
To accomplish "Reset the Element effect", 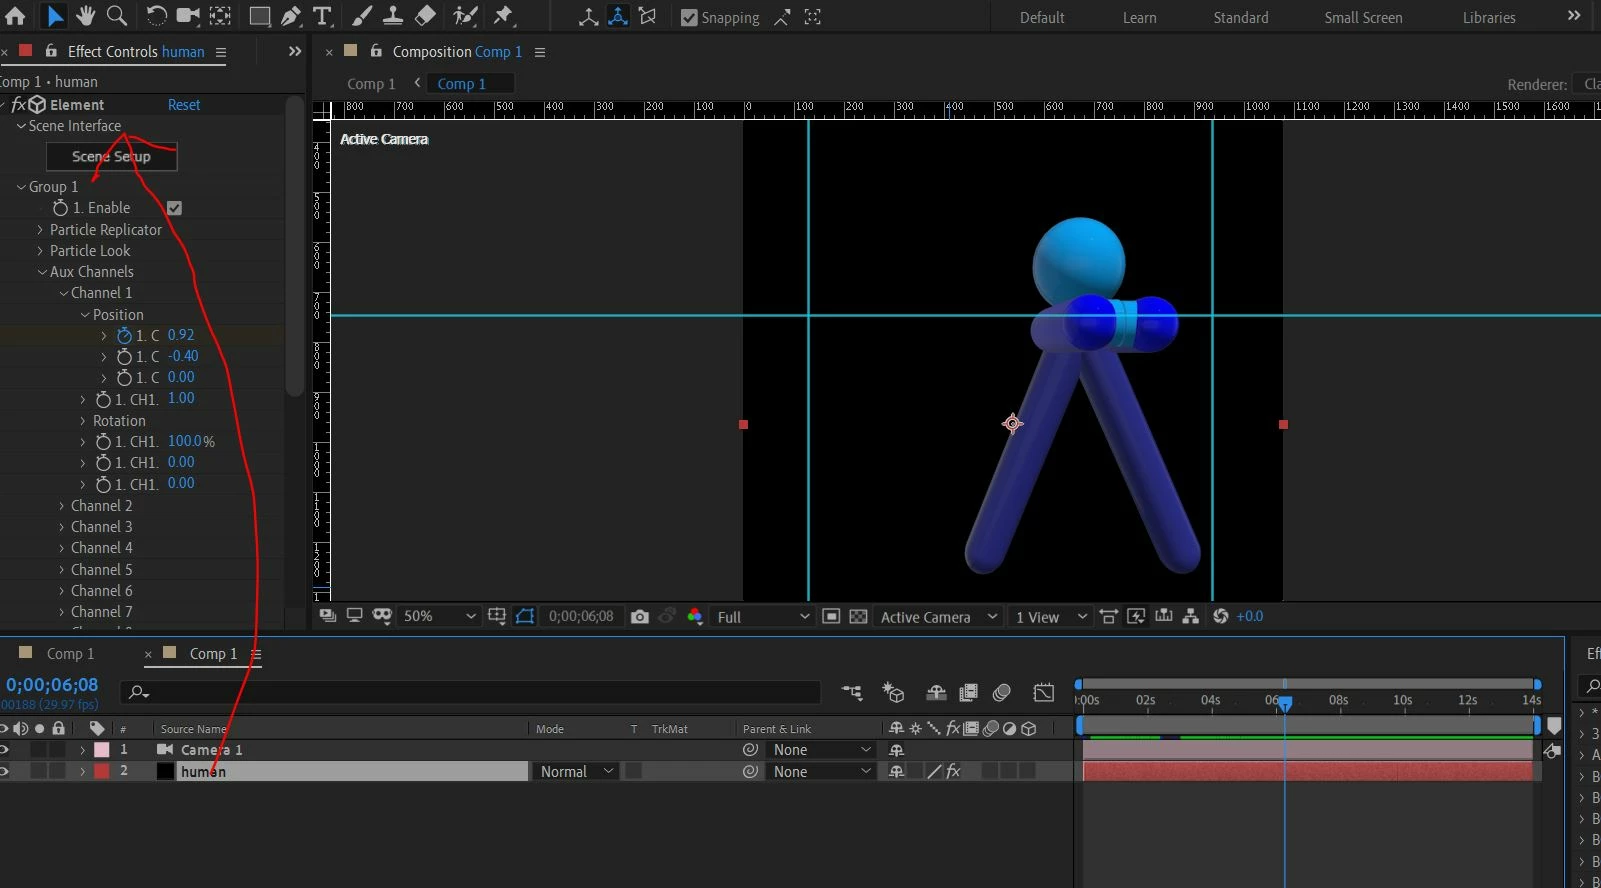I will point(184,105).
